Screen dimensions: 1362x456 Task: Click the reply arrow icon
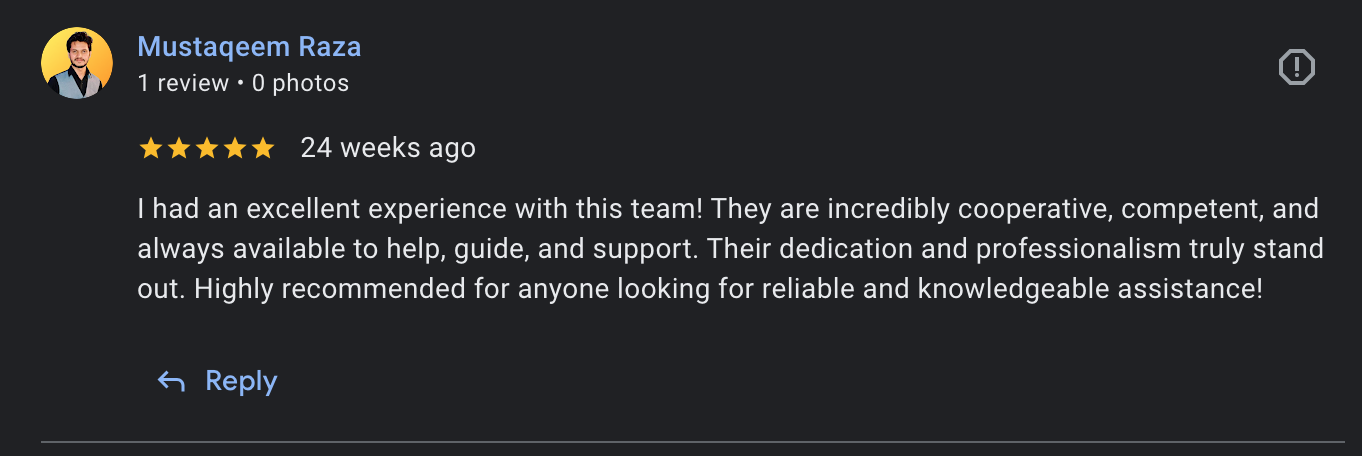pos(171,381)
